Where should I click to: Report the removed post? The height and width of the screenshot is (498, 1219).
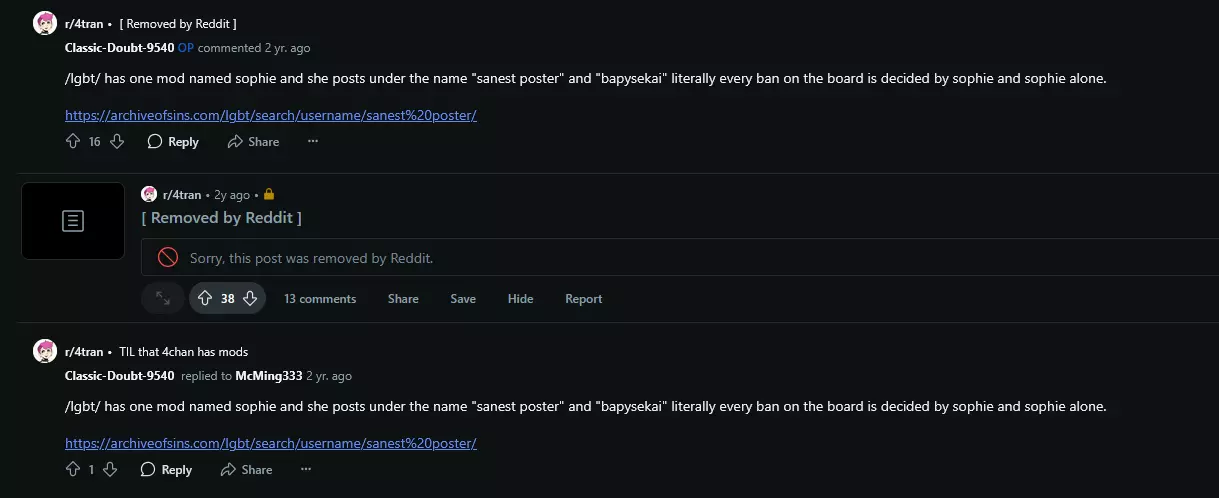click(x=584, y=299)
